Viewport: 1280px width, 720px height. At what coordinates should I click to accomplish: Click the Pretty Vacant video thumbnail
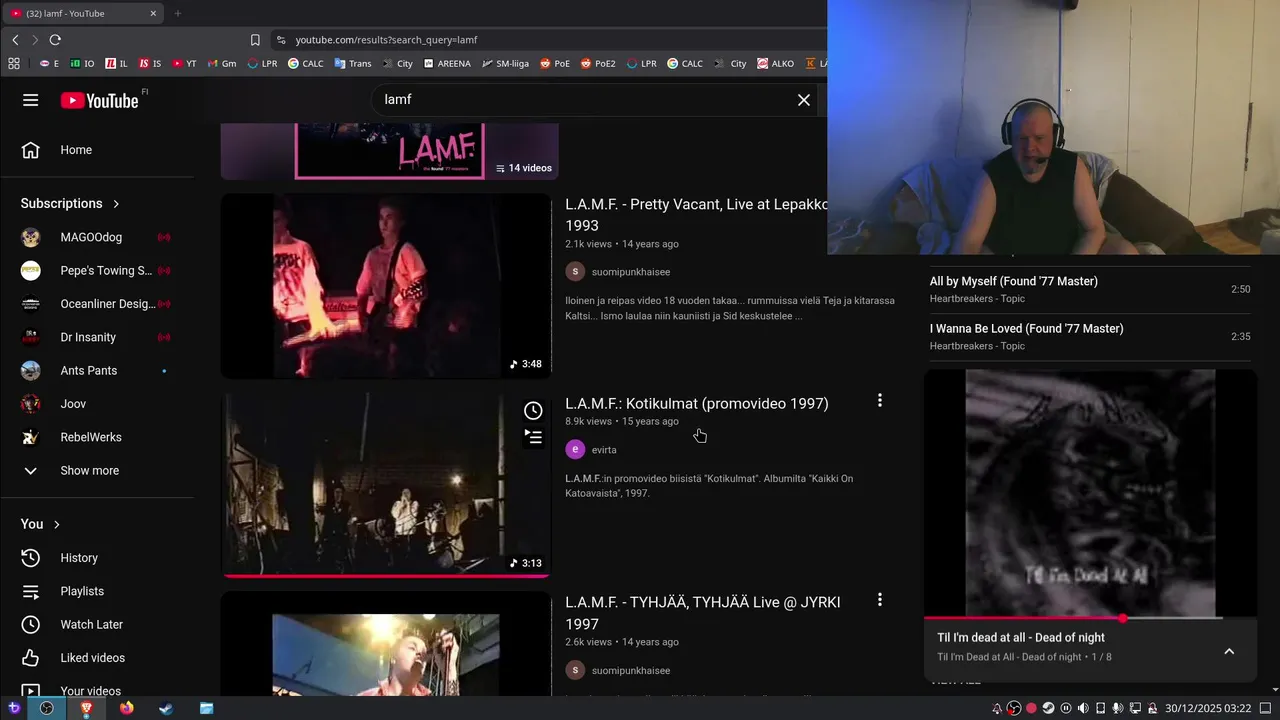tap(386, 286)
